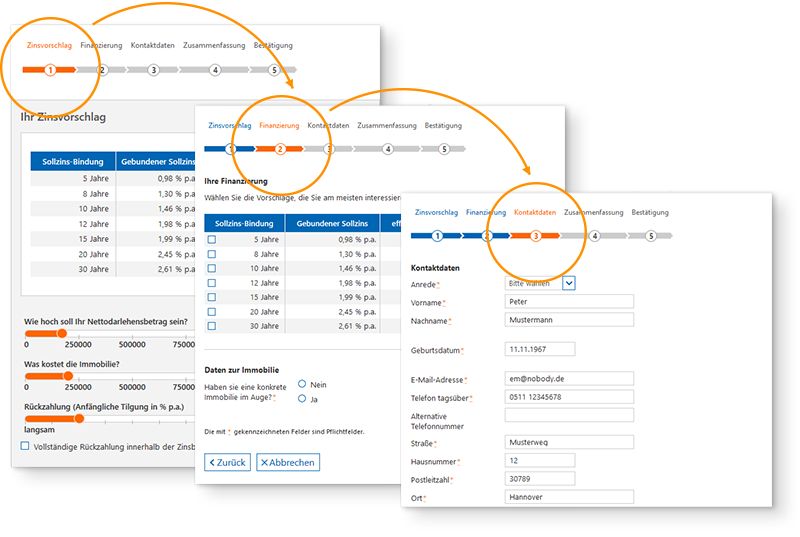
Task: Click the E-Mail-Adresse input field
Action: 569,379
